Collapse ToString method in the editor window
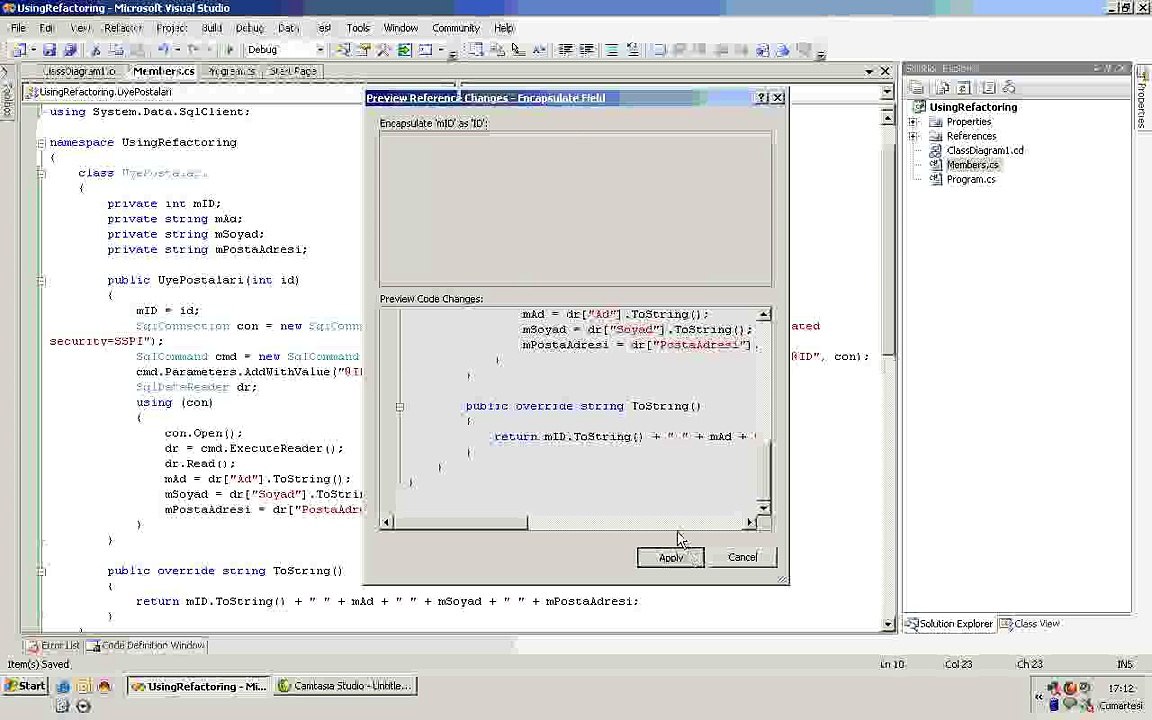This screenshot has height=720, width=1152. click(x=41, y=571)
